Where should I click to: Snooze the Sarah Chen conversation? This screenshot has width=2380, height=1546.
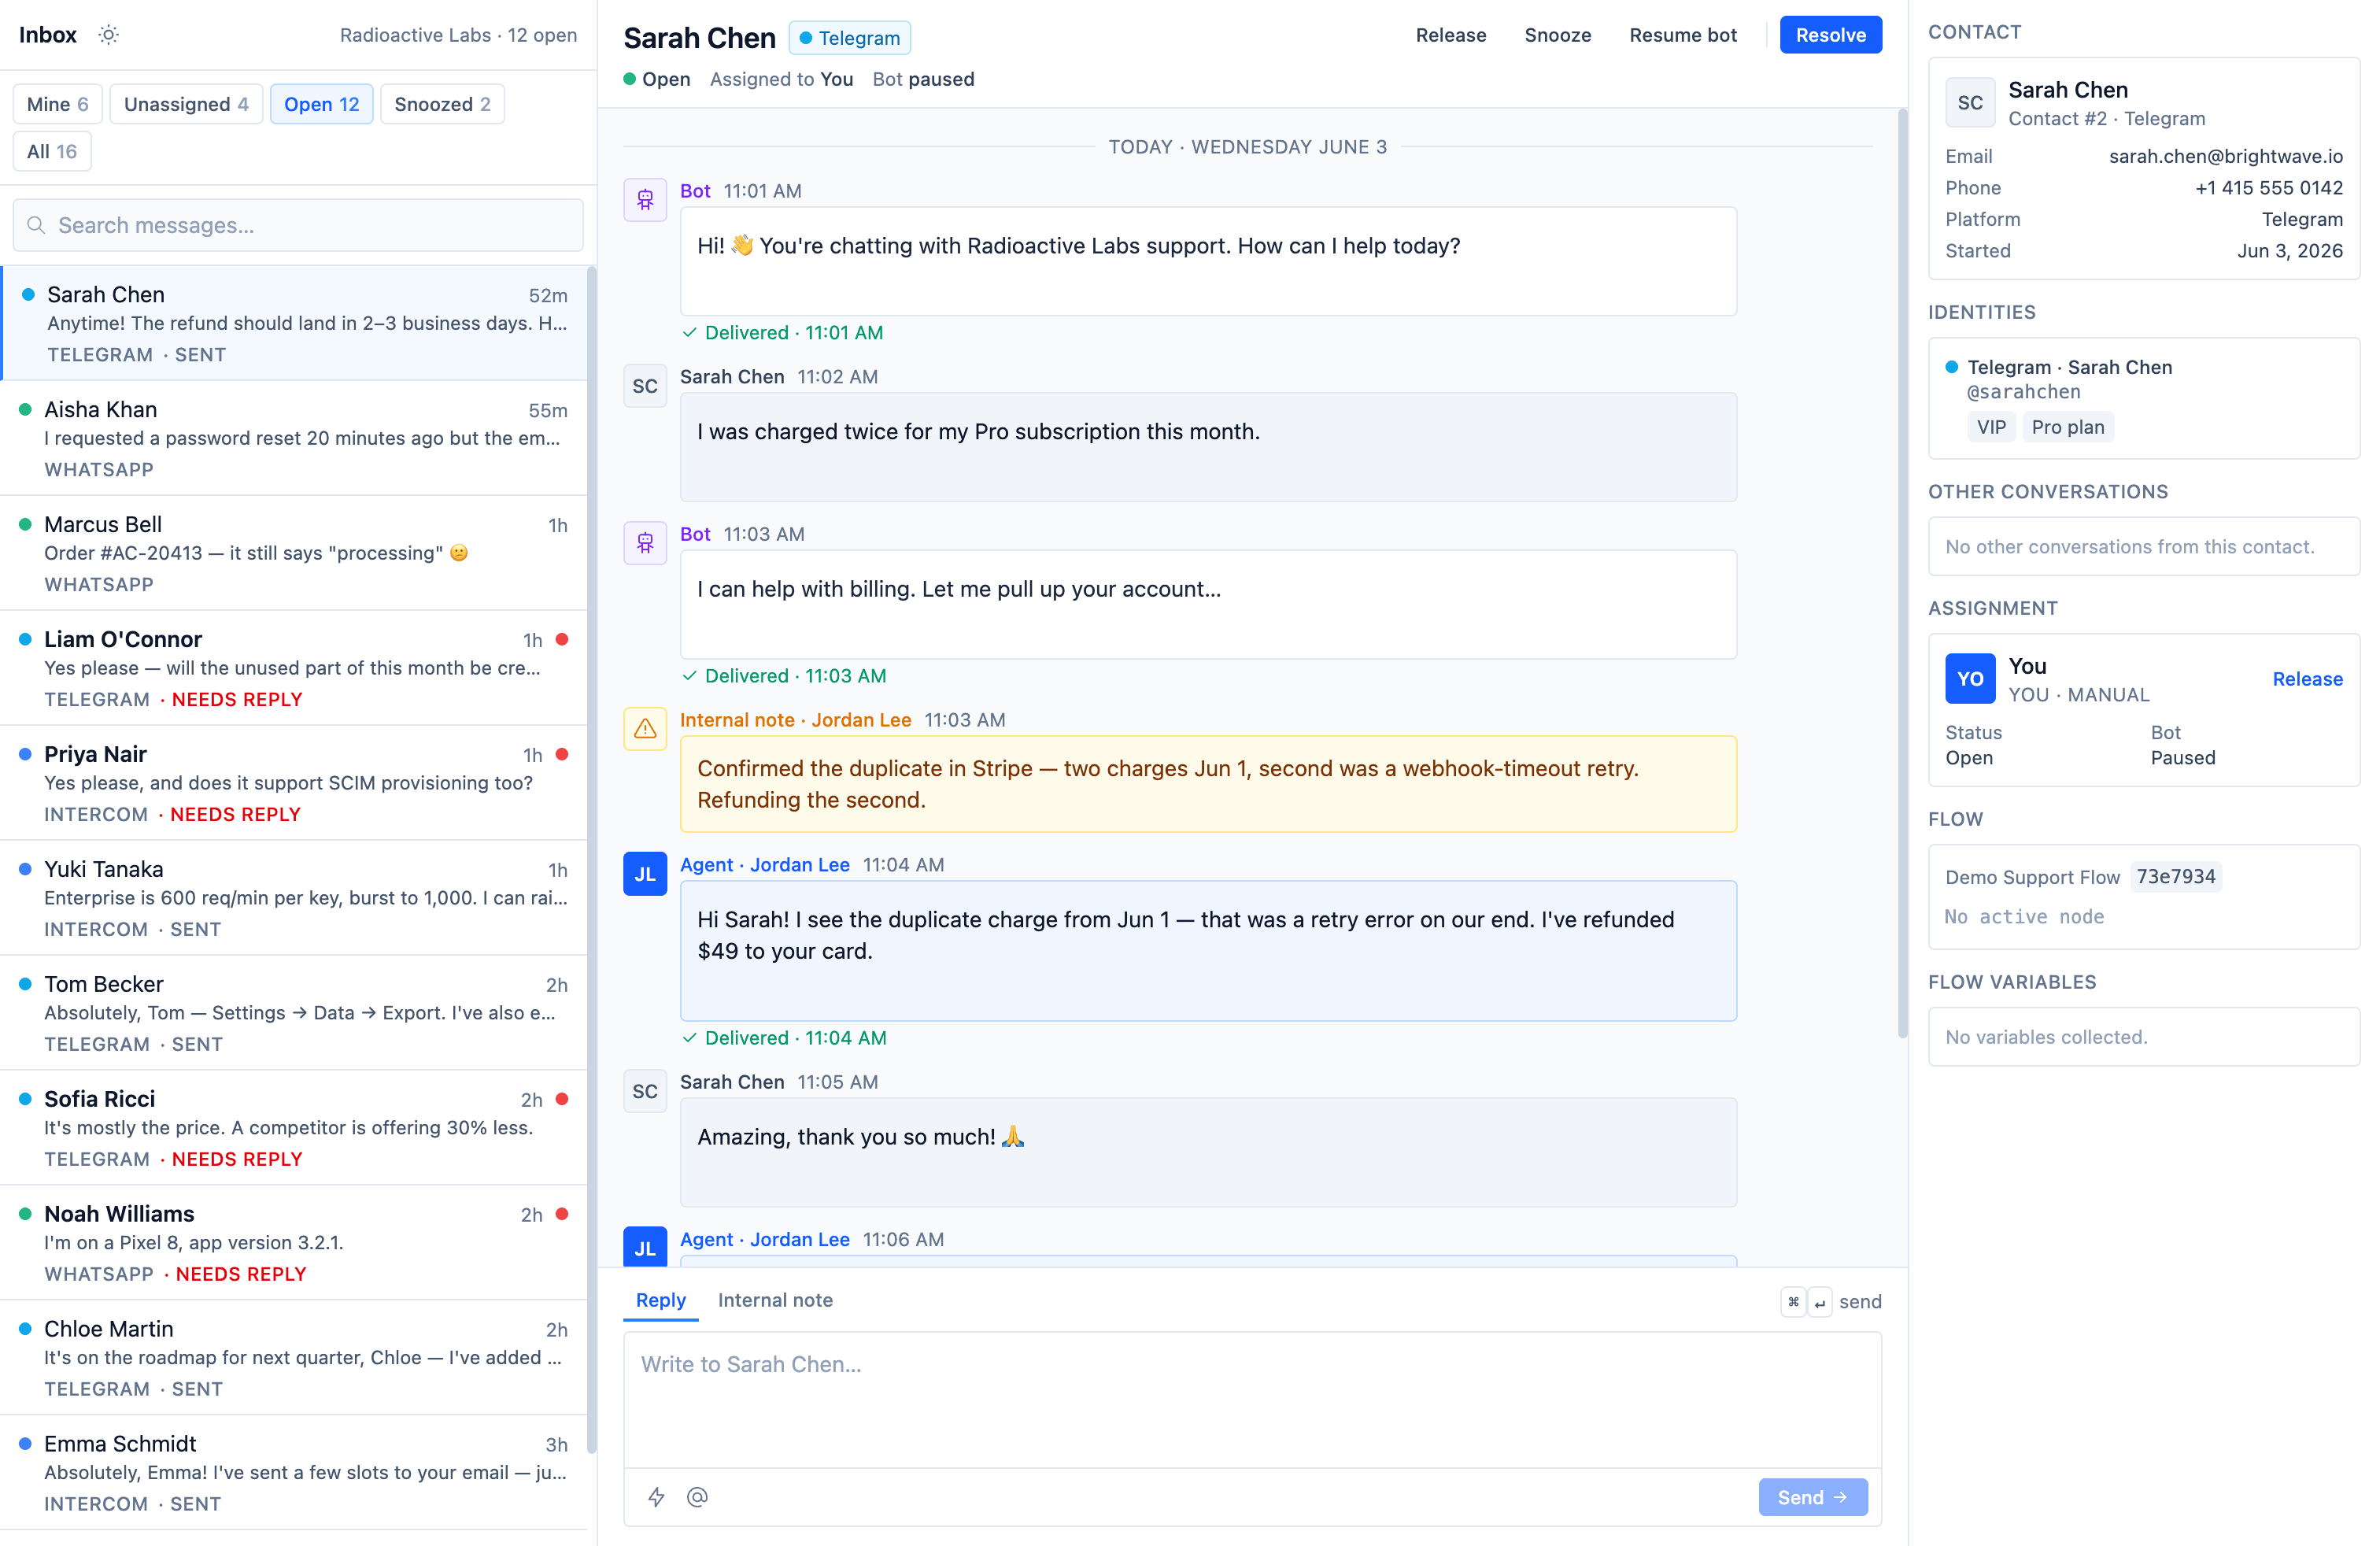[x=1558, y=35]
